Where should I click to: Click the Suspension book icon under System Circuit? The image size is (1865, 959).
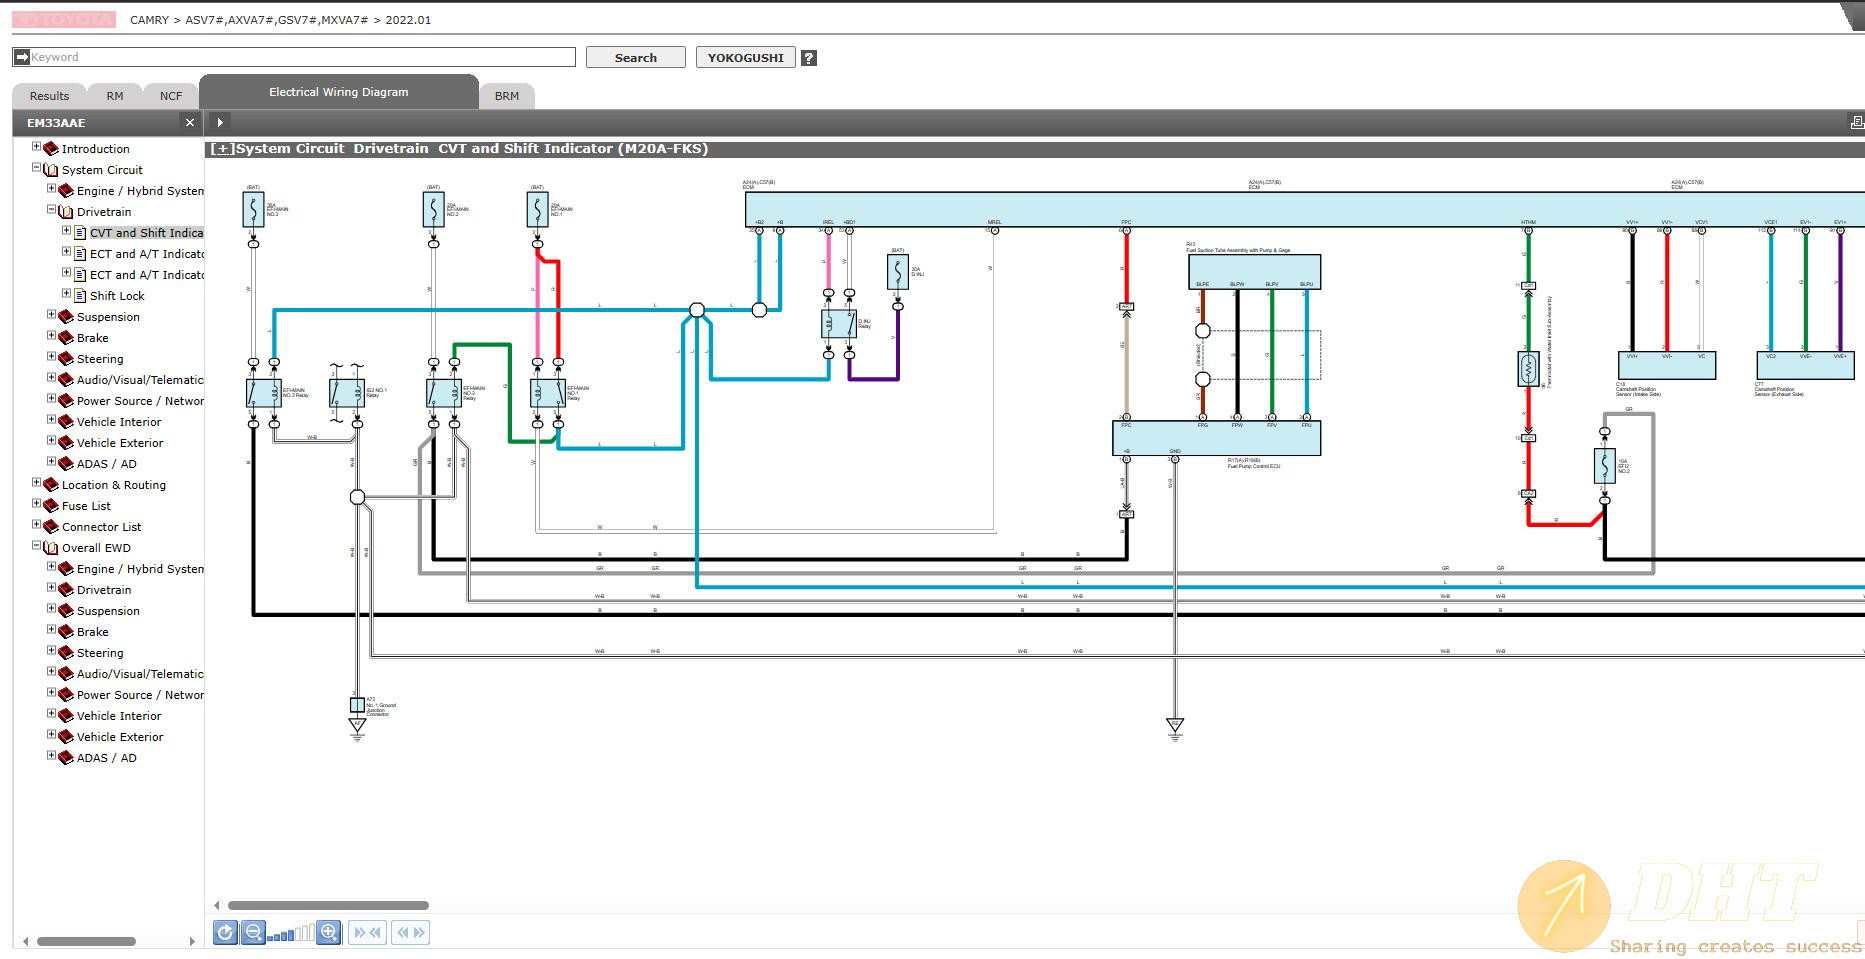(66, 317)
